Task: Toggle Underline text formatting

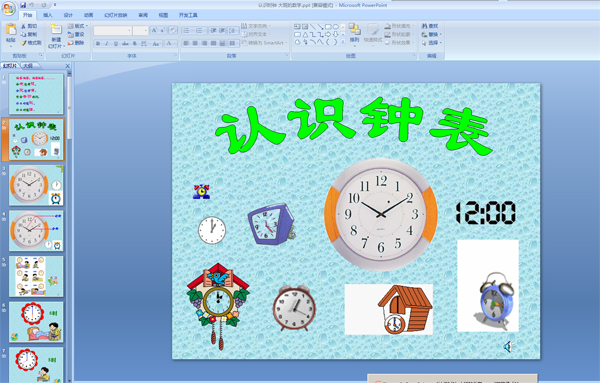Action: [x=116, y=44]
